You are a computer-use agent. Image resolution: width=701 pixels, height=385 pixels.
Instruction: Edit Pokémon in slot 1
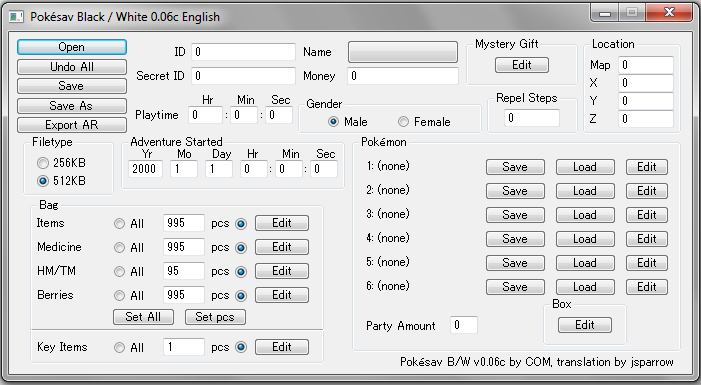pyautogui.click(x=647, y=167)
